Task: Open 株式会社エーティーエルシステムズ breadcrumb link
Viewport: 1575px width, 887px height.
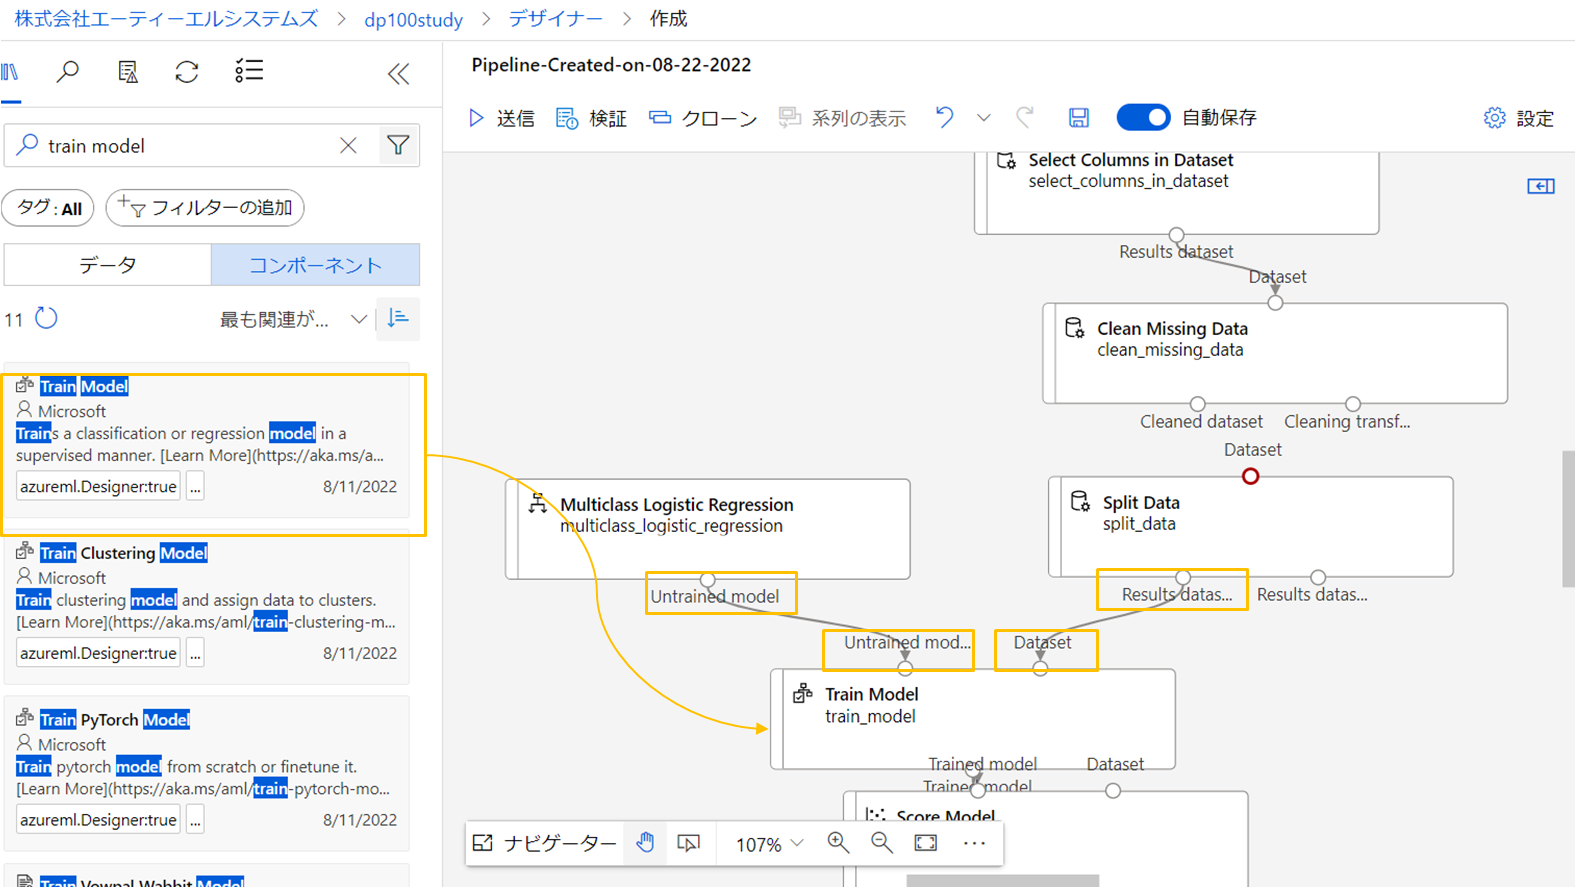Action: coord(166,19)
